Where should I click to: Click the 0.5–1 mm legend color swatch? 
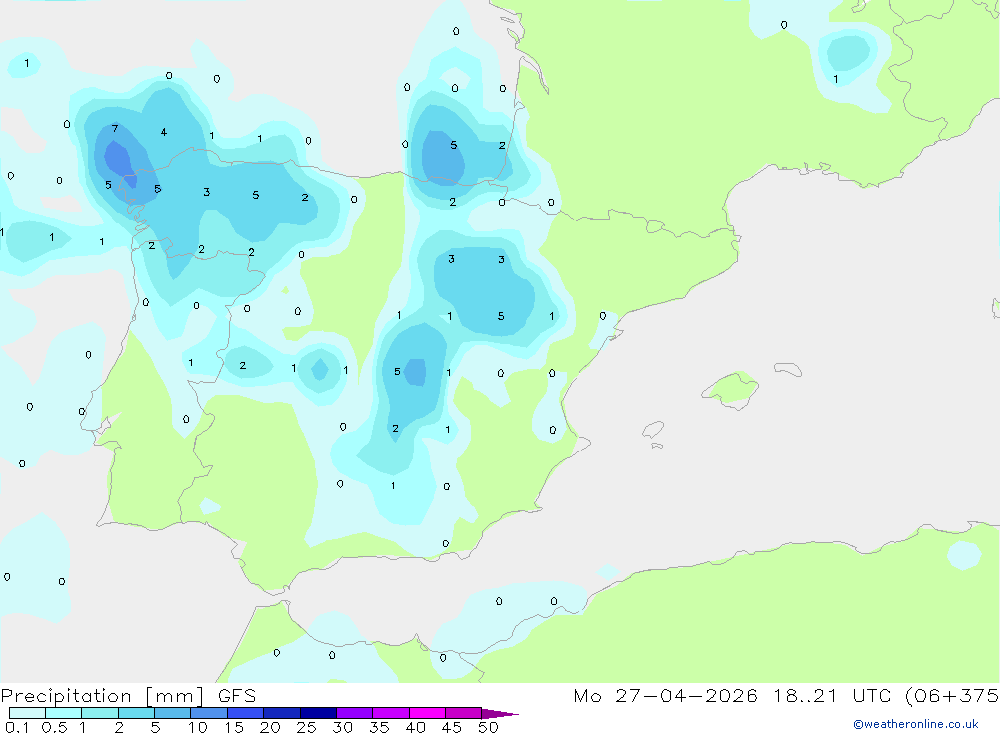coord(64,713)
